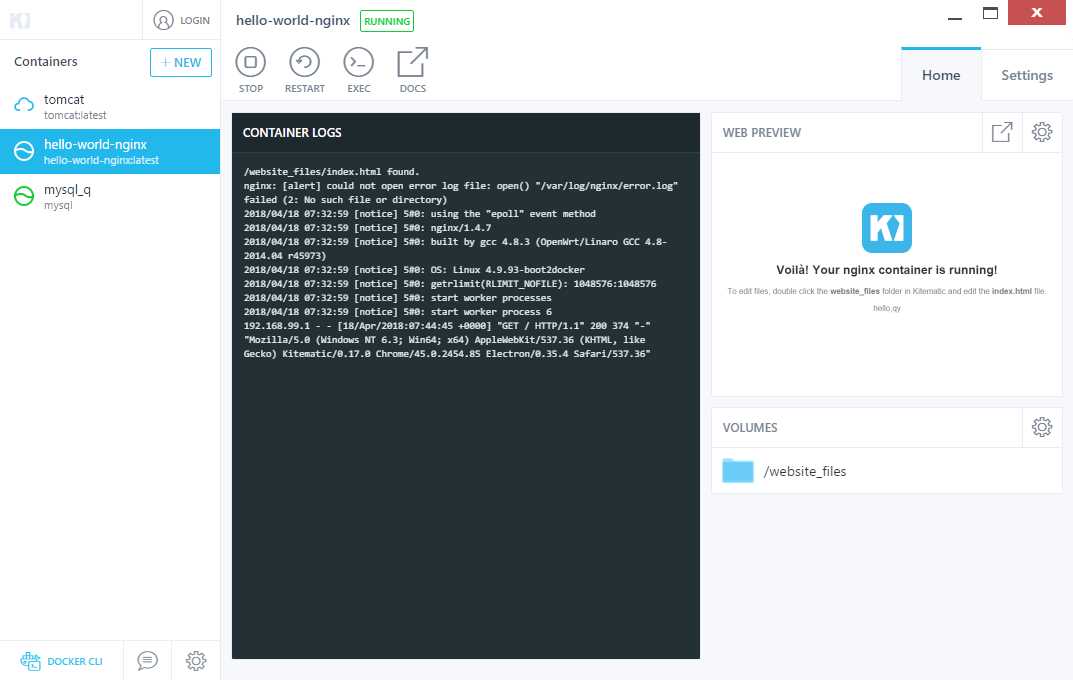The height and width of the screenshot is (680, 1073).
Task: Click the Kitematic logo in the top-left
Action: [x=20, y=21]
